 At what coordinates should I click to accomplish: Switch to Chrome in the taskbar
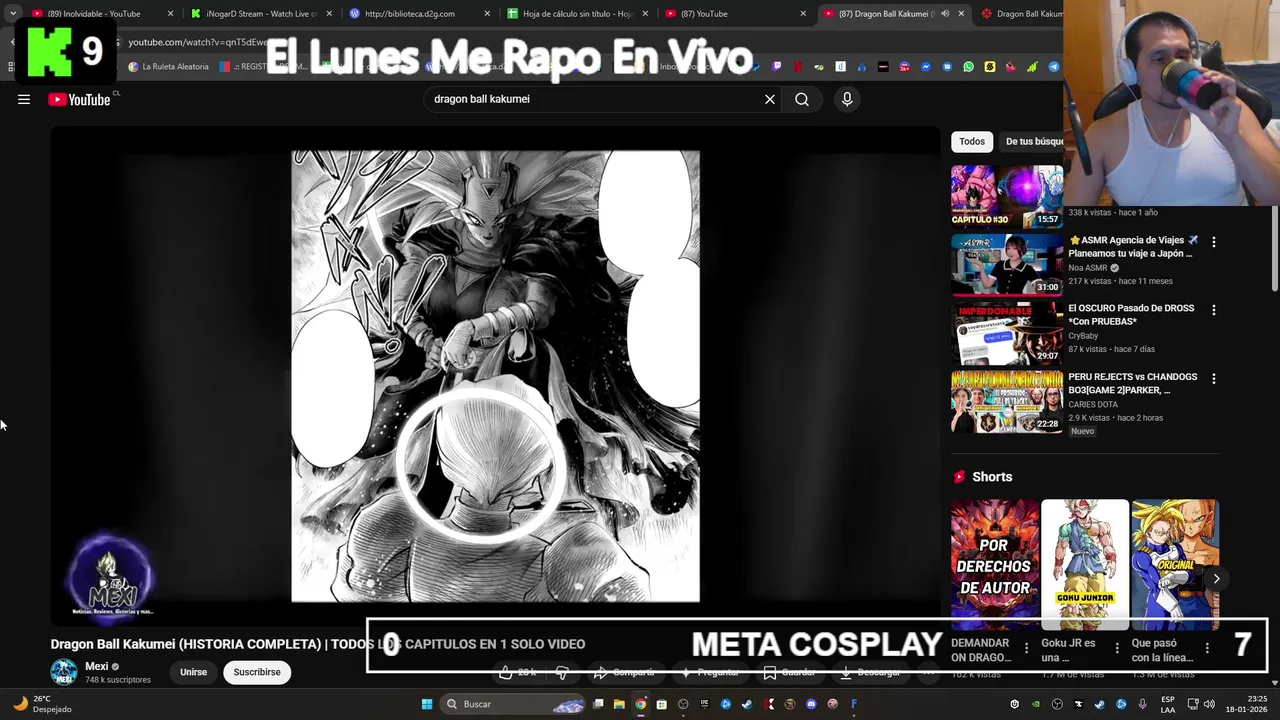pos(641,704)
